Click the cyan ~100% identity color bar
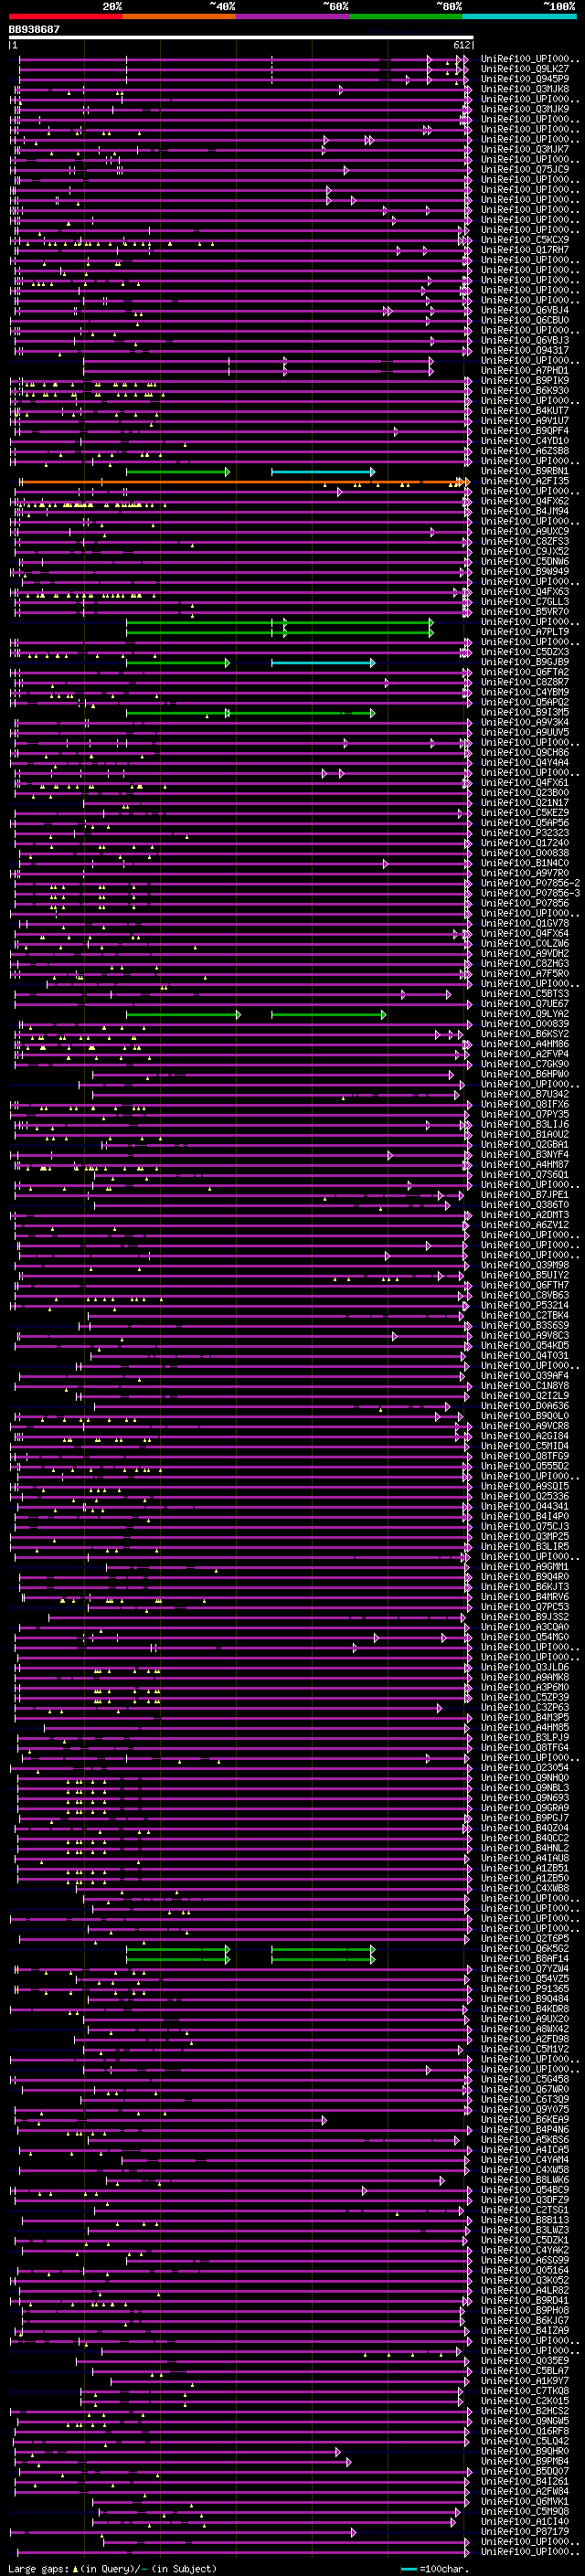 pos(520,16)
